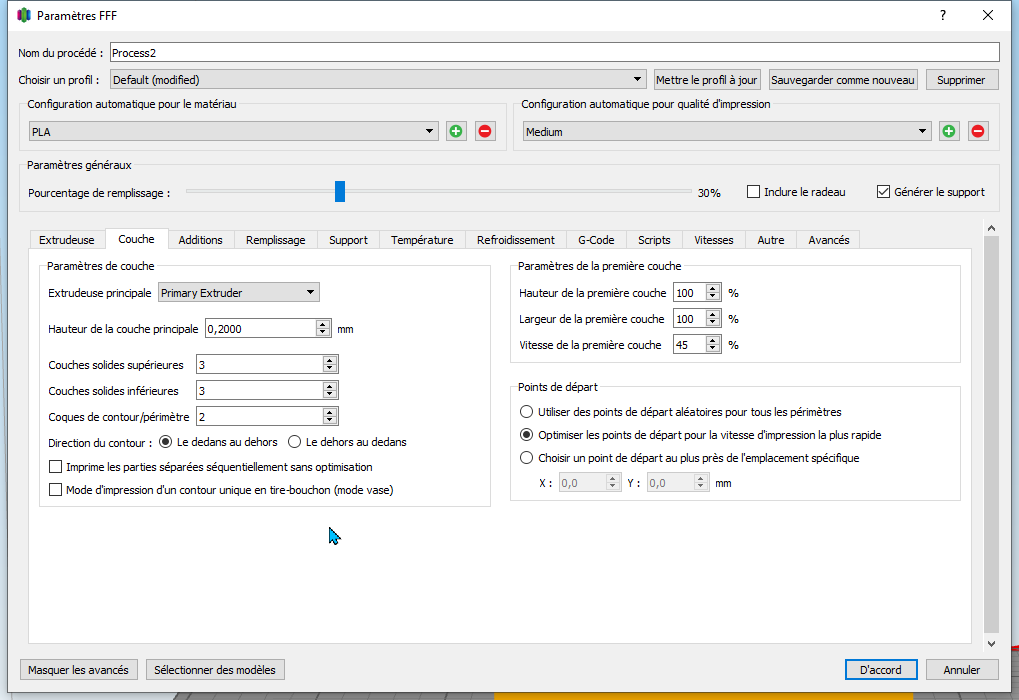Viewport: 1019px width, 700px height.
Task: Open the Vitesses tab
Action: click(714, 240)
